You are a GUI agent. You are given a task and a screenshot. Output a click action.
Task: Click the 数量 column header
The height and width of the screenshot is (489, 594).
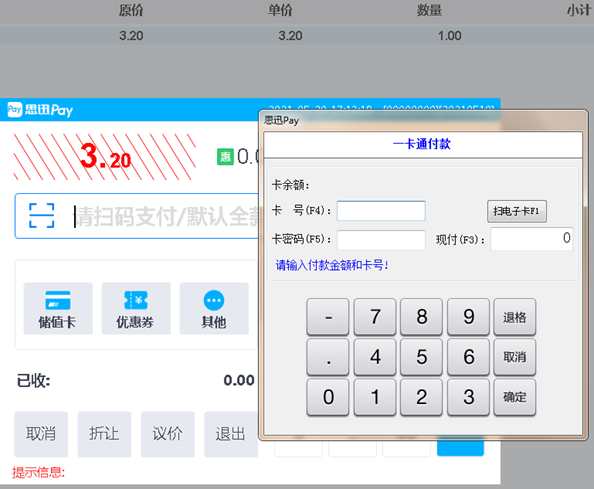pos(429,10)
